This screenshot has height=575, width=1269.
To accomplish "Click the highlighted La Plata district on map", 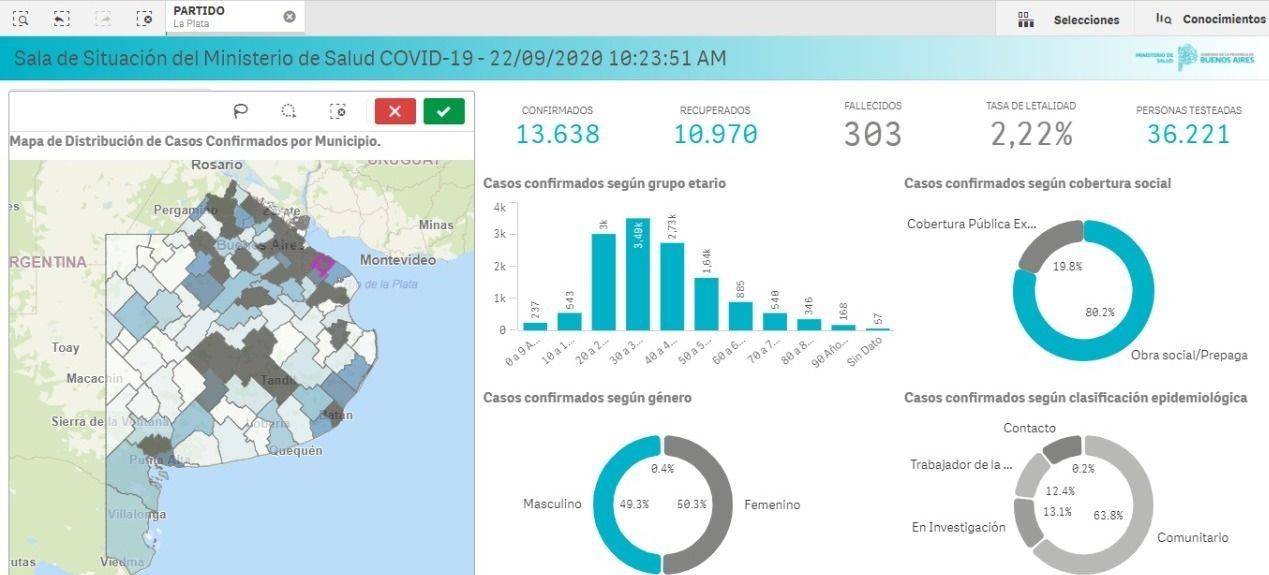I will click(x=322, y=264).
